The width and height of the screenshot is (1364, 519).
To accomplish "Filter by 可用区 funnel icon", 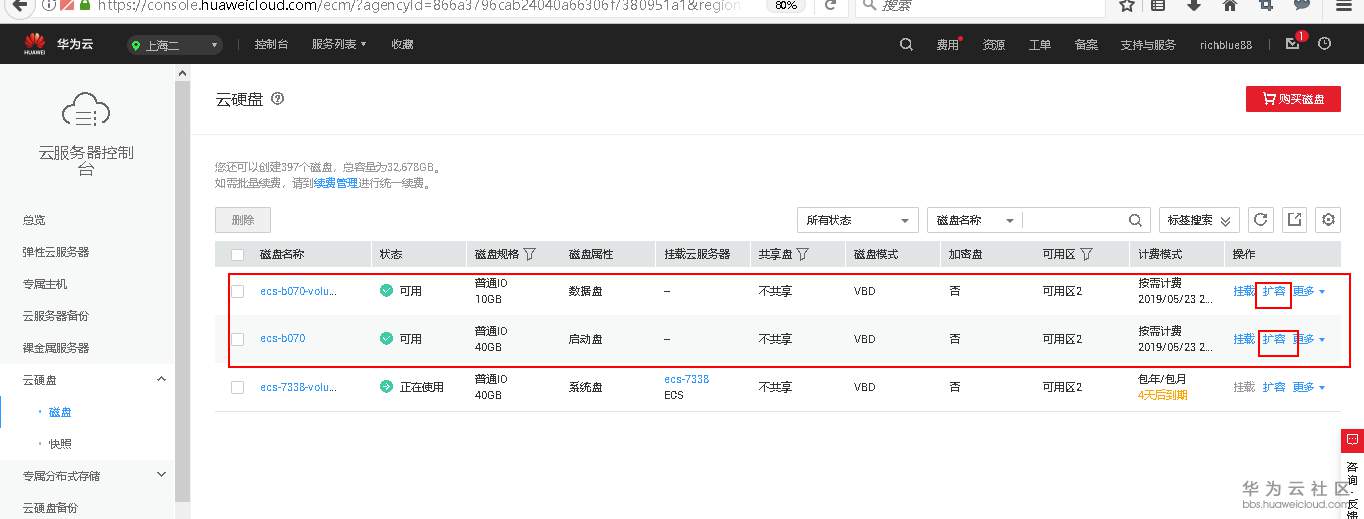I will tap(1086, 254).
